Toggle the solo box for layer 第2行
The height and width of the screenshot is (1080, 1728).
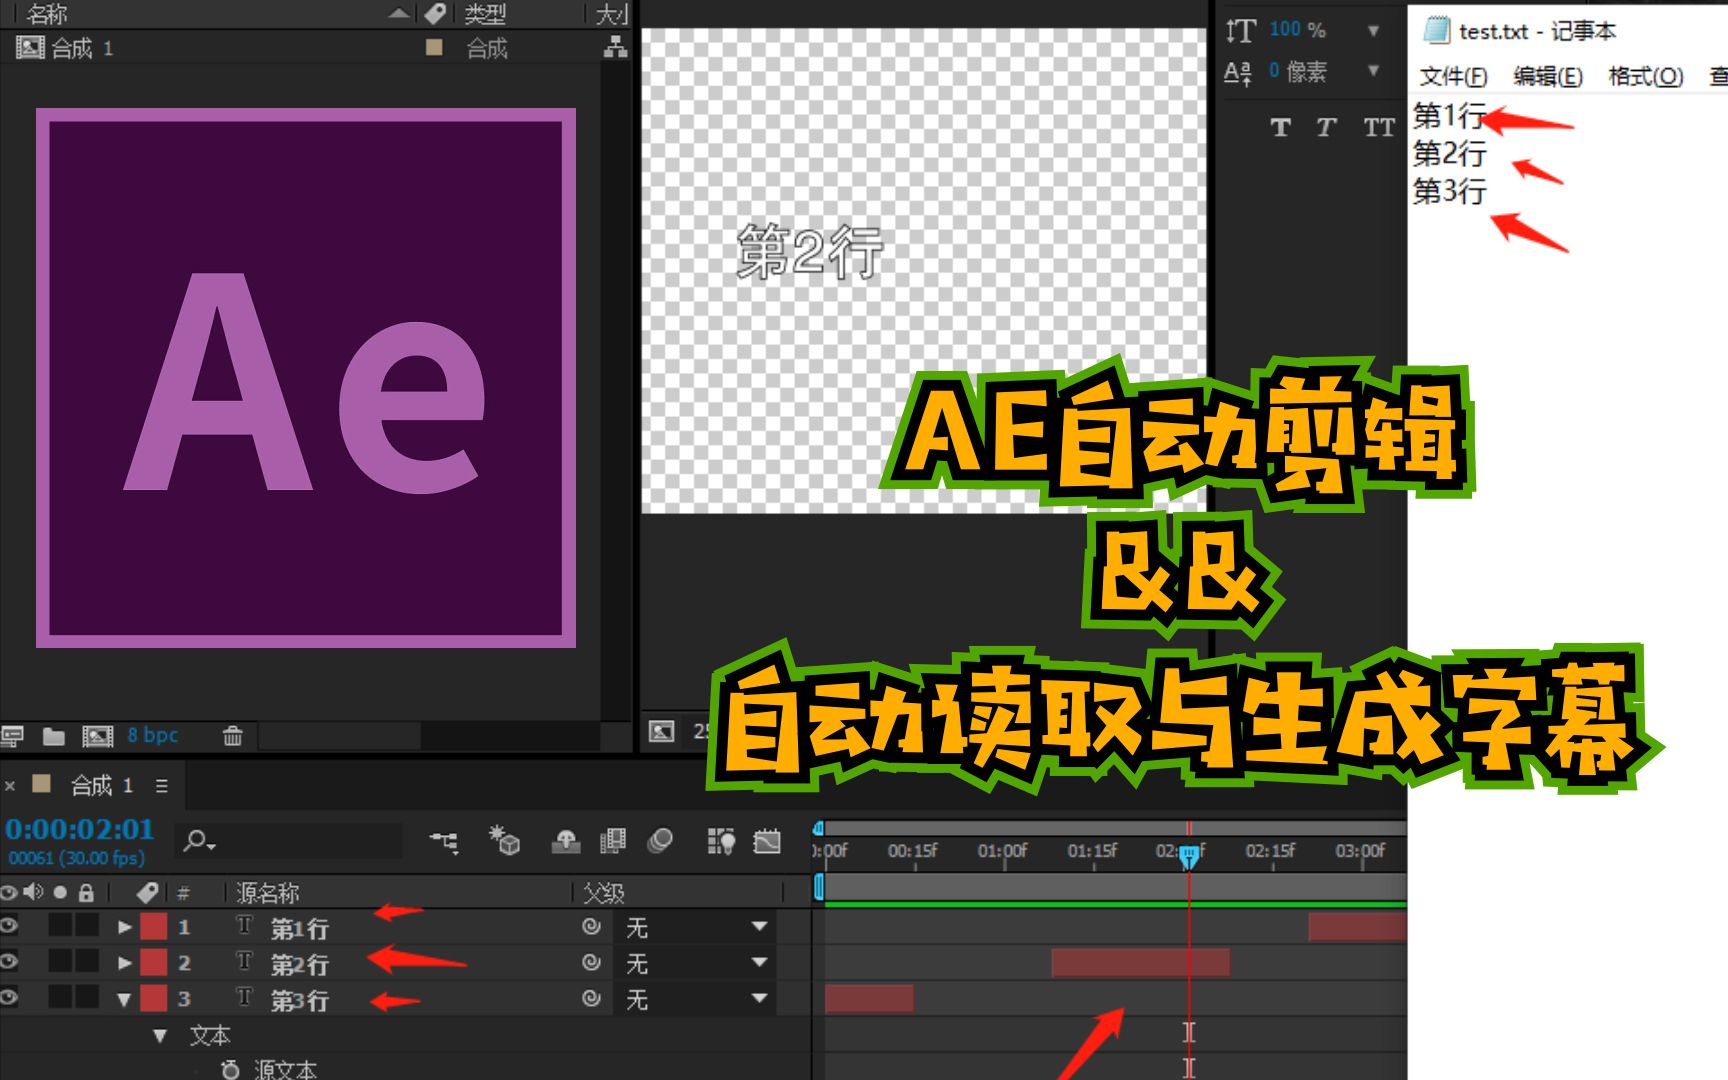[61, 961]
